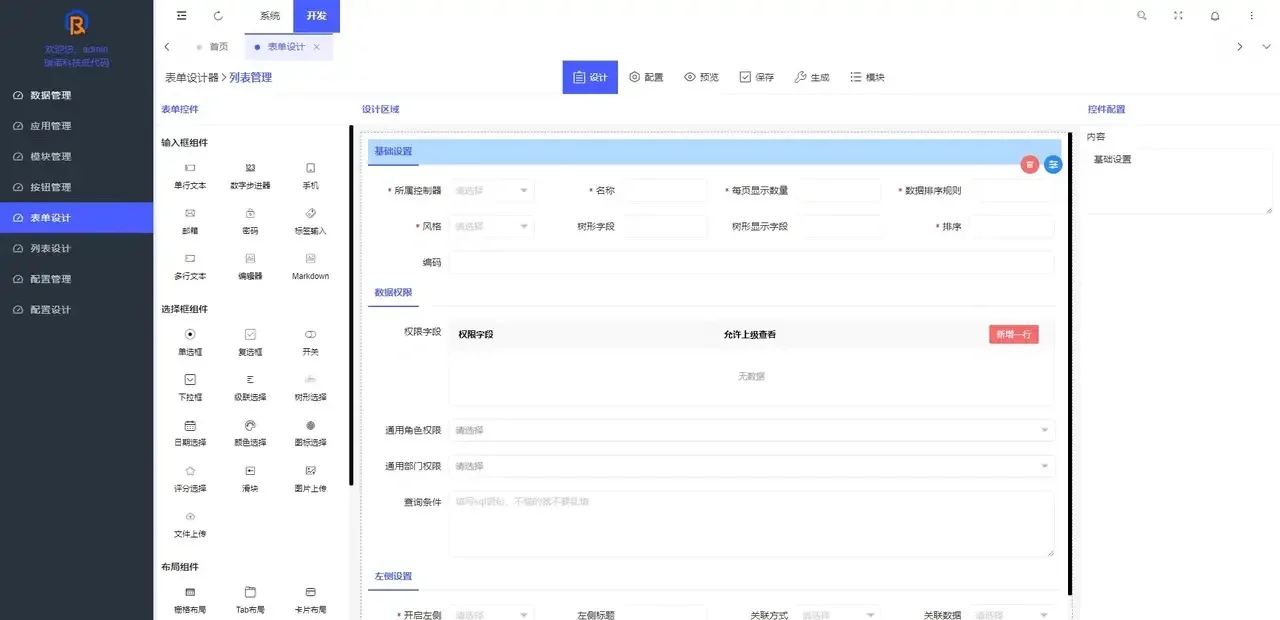Select the 单选框 radio button control
1280x620 pixels.
189,342
